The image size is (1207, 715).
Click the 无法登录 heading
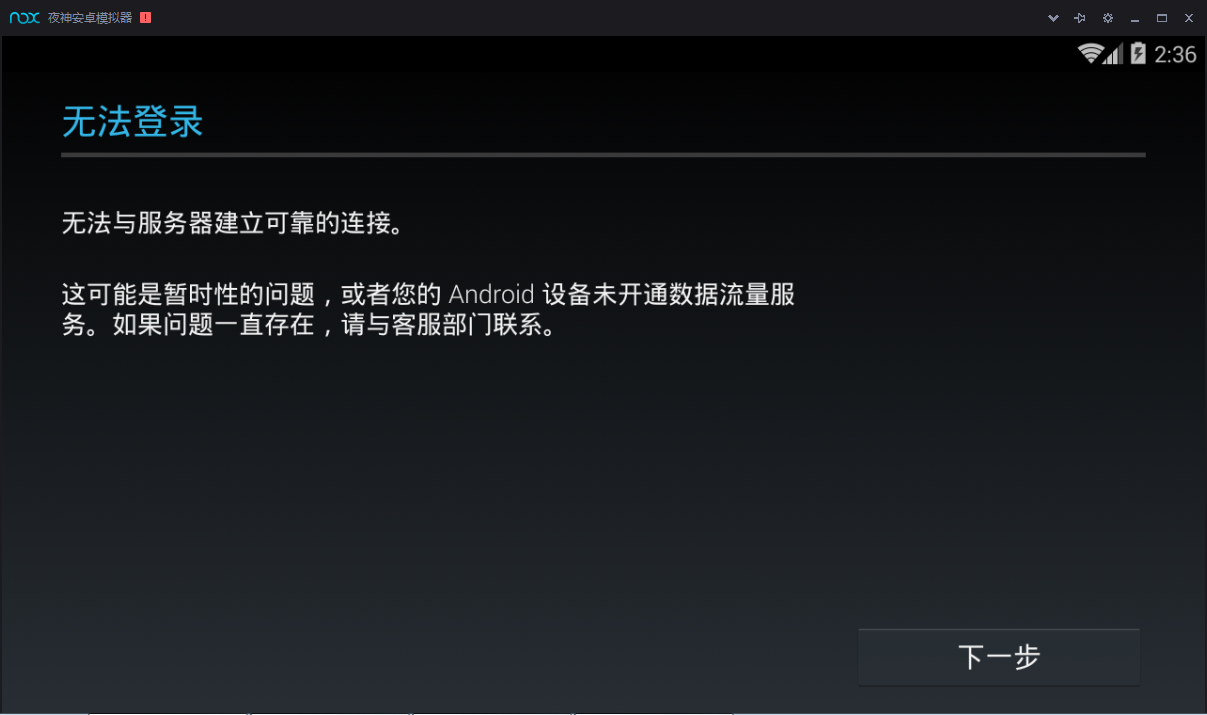(x=133, y=122)
